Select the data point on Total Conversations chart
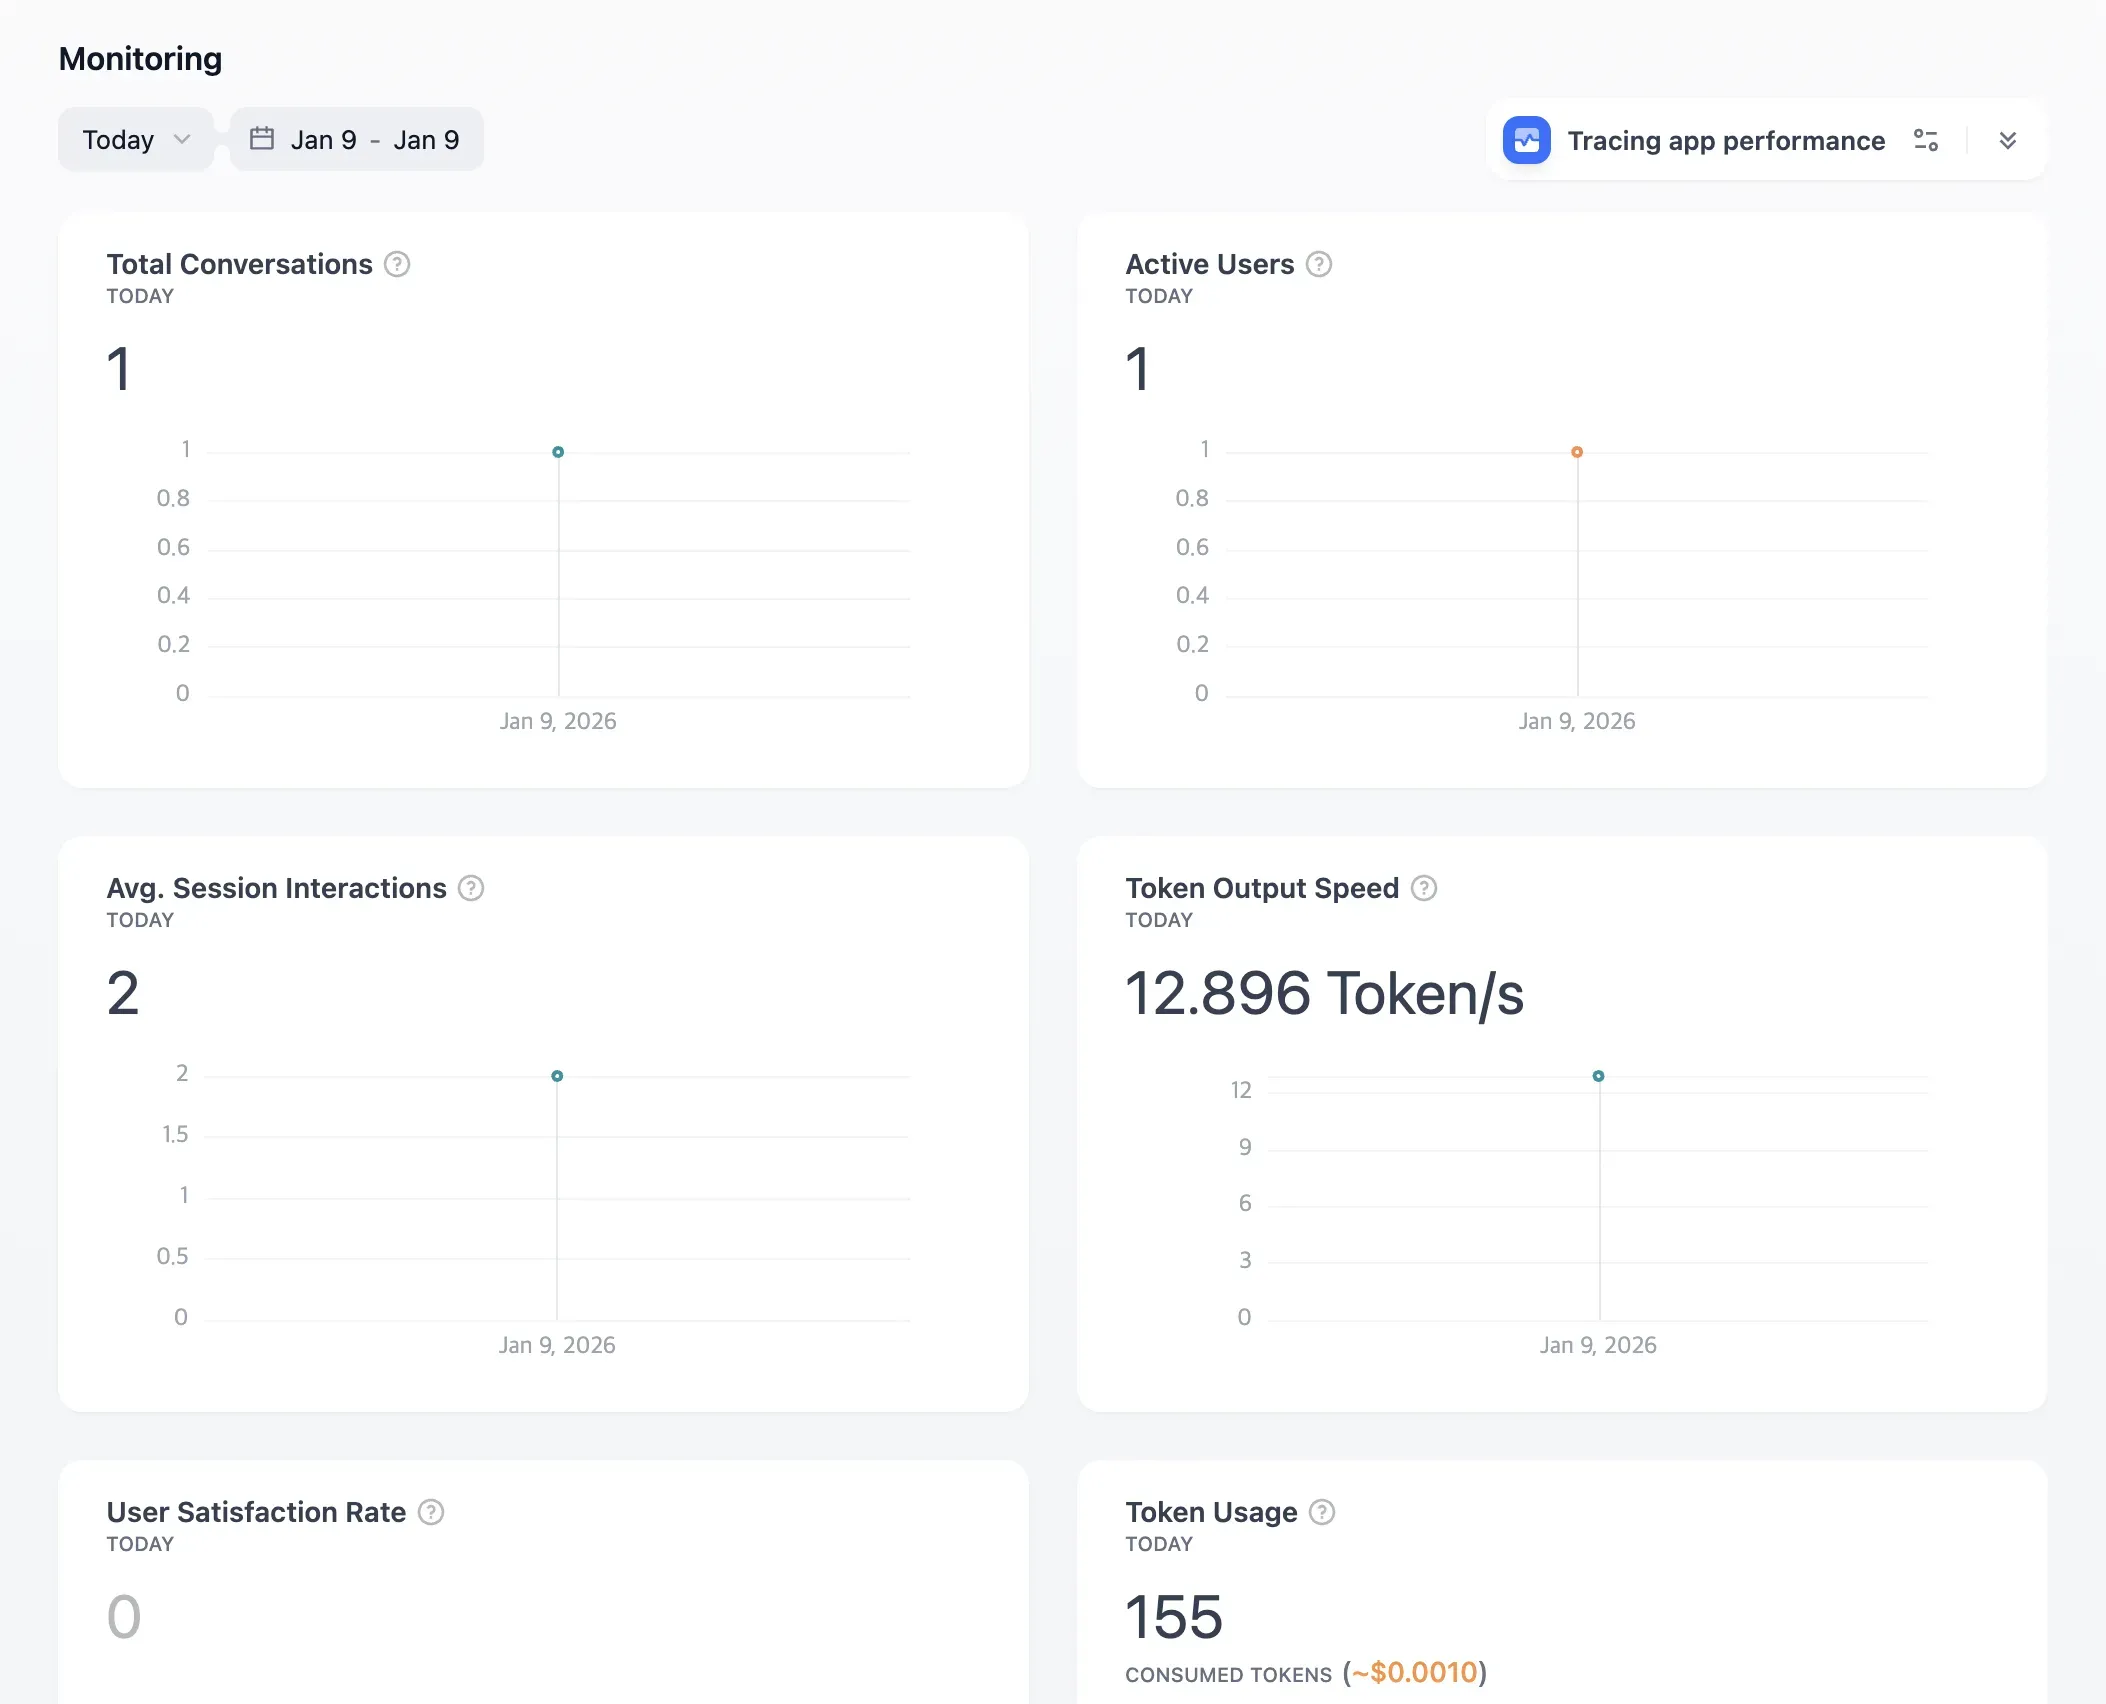Screen dimensions: 2106x1704 pyautogui.click(x=558, y=451)
